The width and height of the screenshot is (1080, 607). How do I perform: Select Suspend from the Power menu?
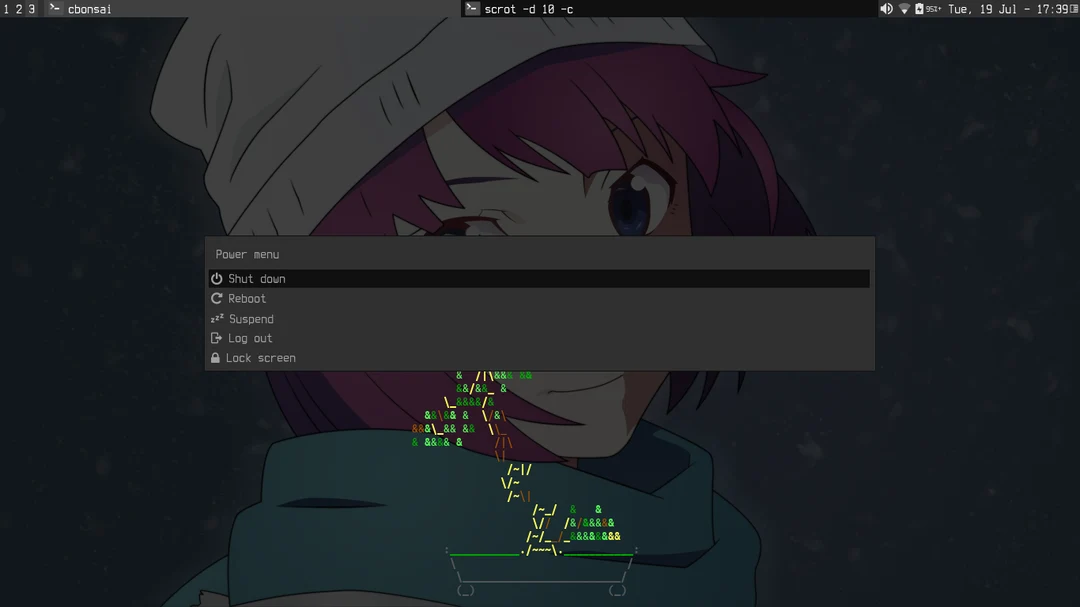click(253, 318)
